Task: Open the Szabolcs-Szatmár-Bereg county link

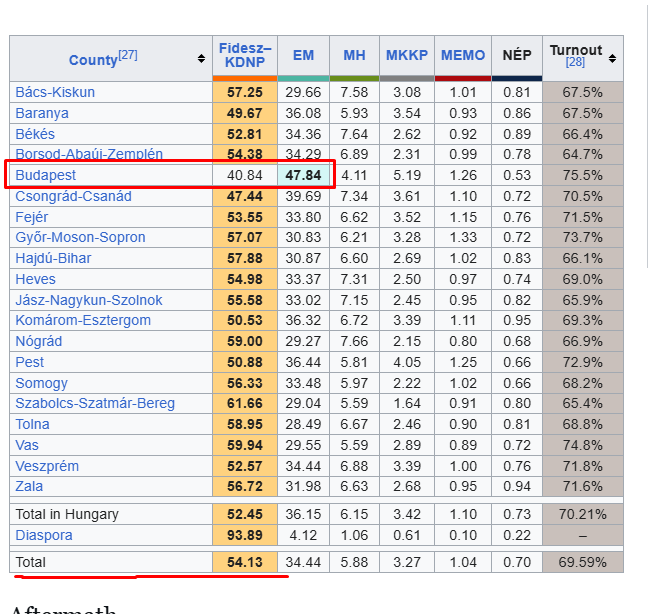Action: 95,403
